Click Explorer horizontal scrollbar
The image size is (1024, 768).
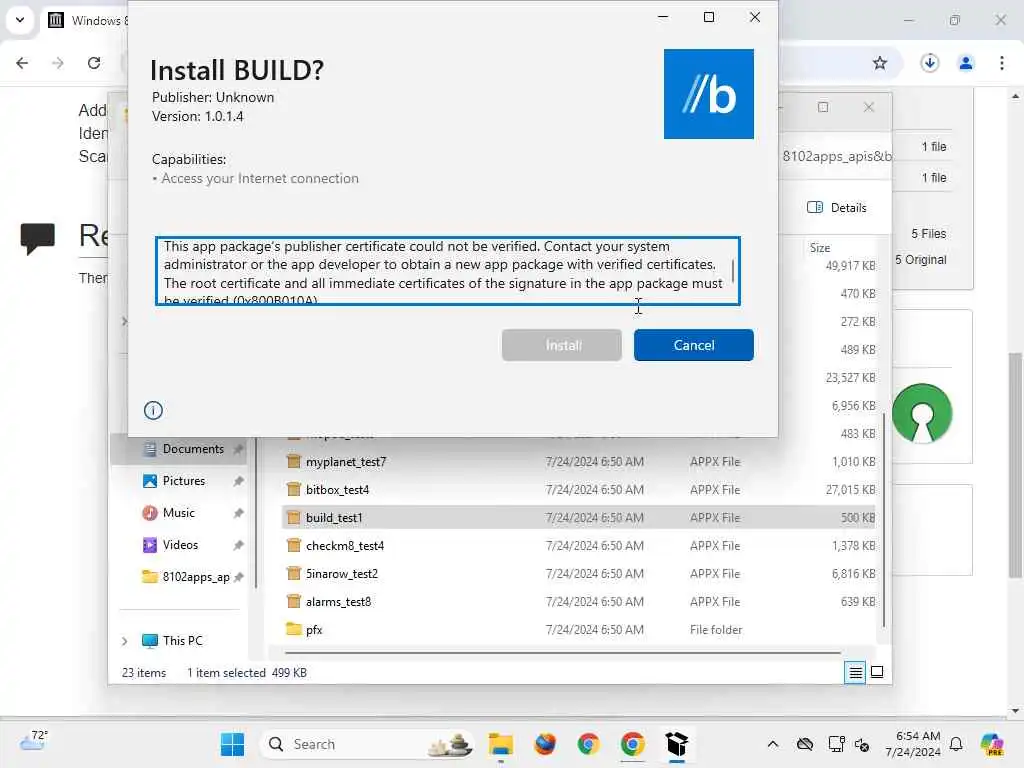pos(563,652)
